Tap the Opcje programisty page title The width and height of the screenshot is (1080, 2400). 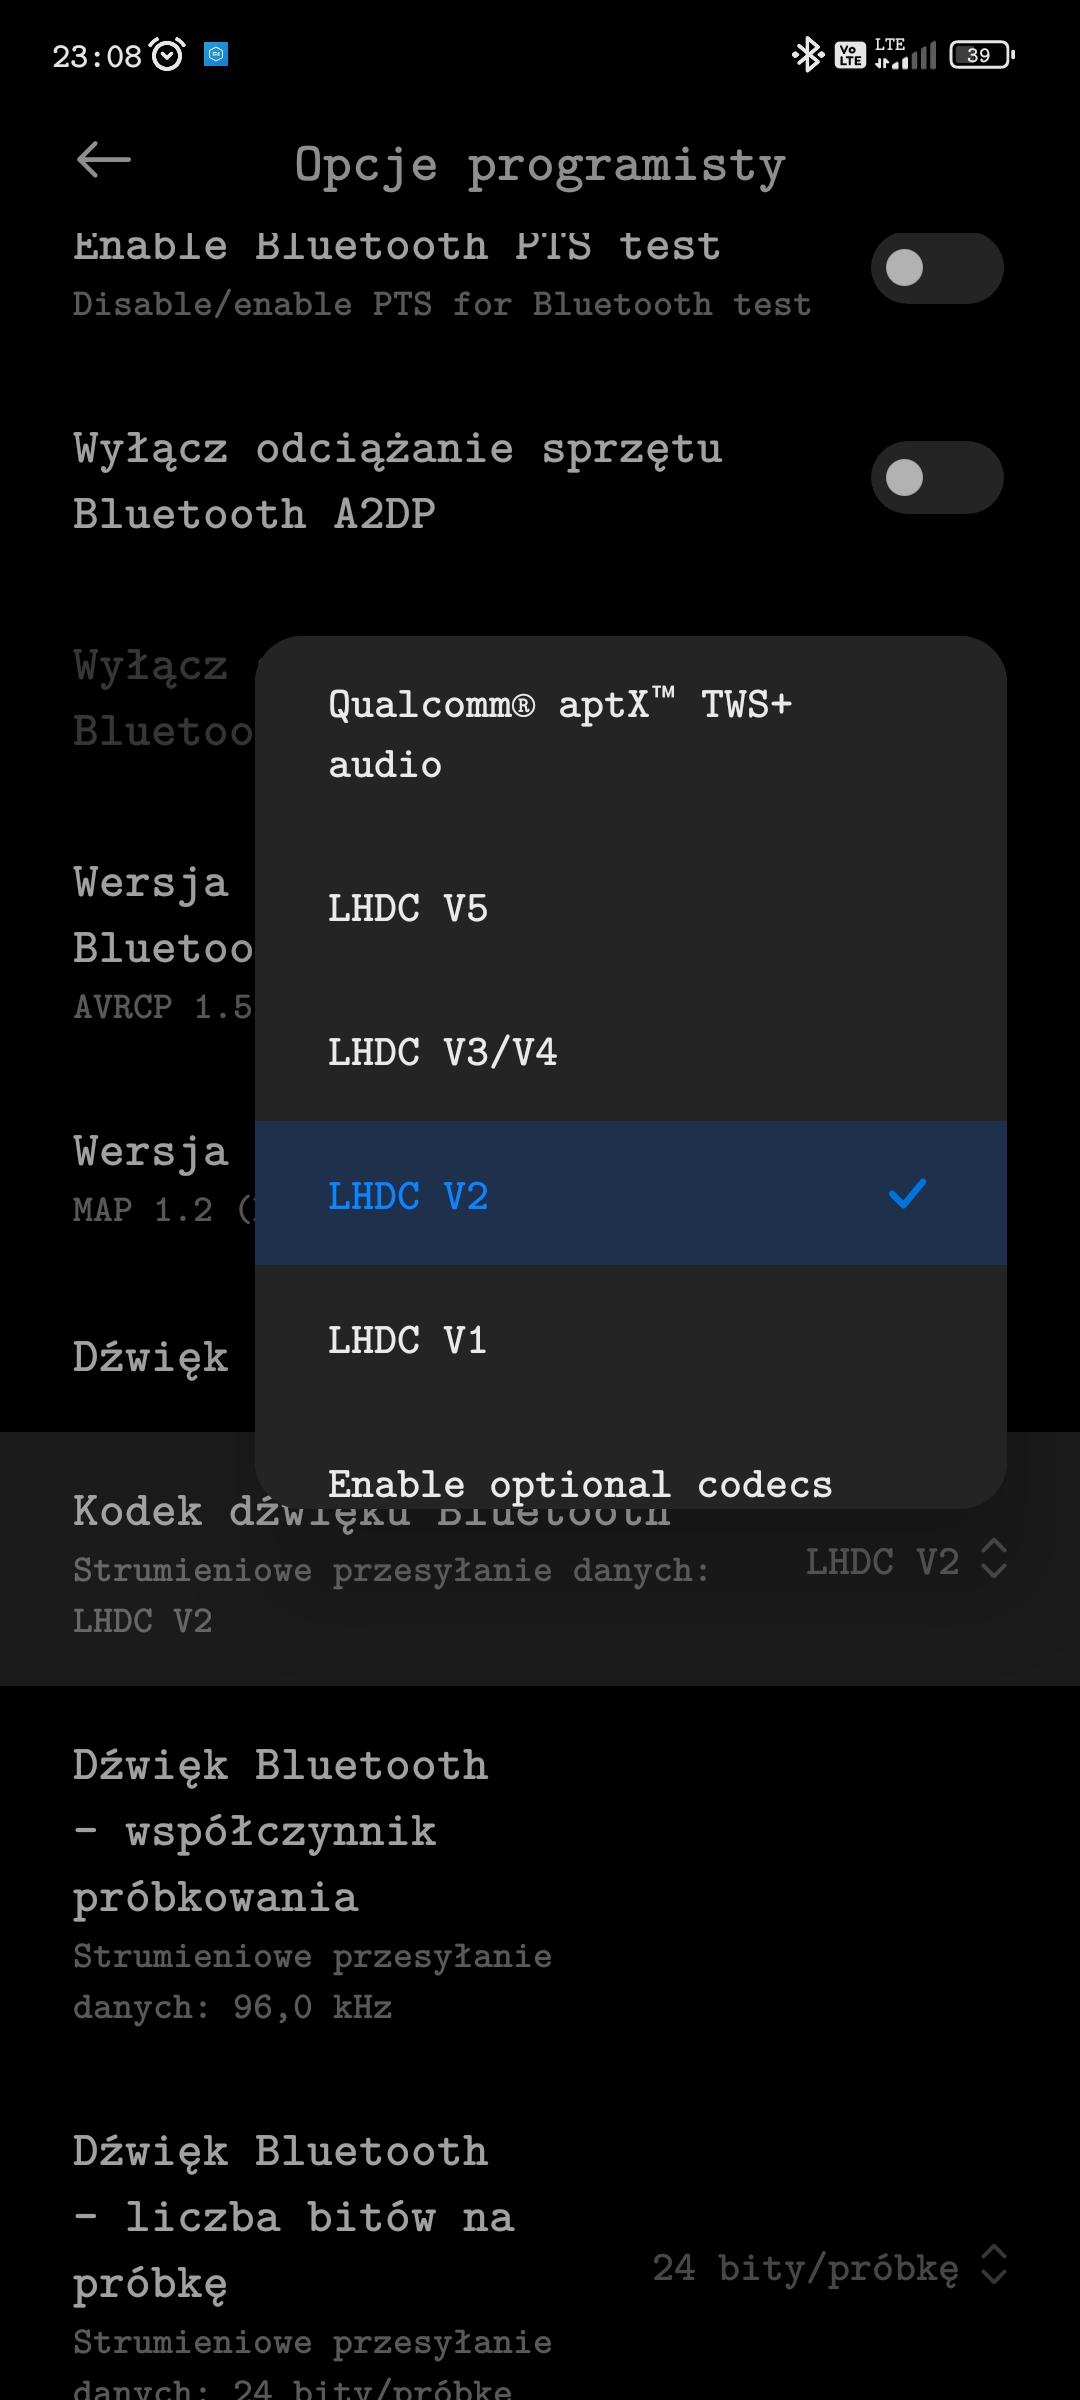[x=540, y=164]
